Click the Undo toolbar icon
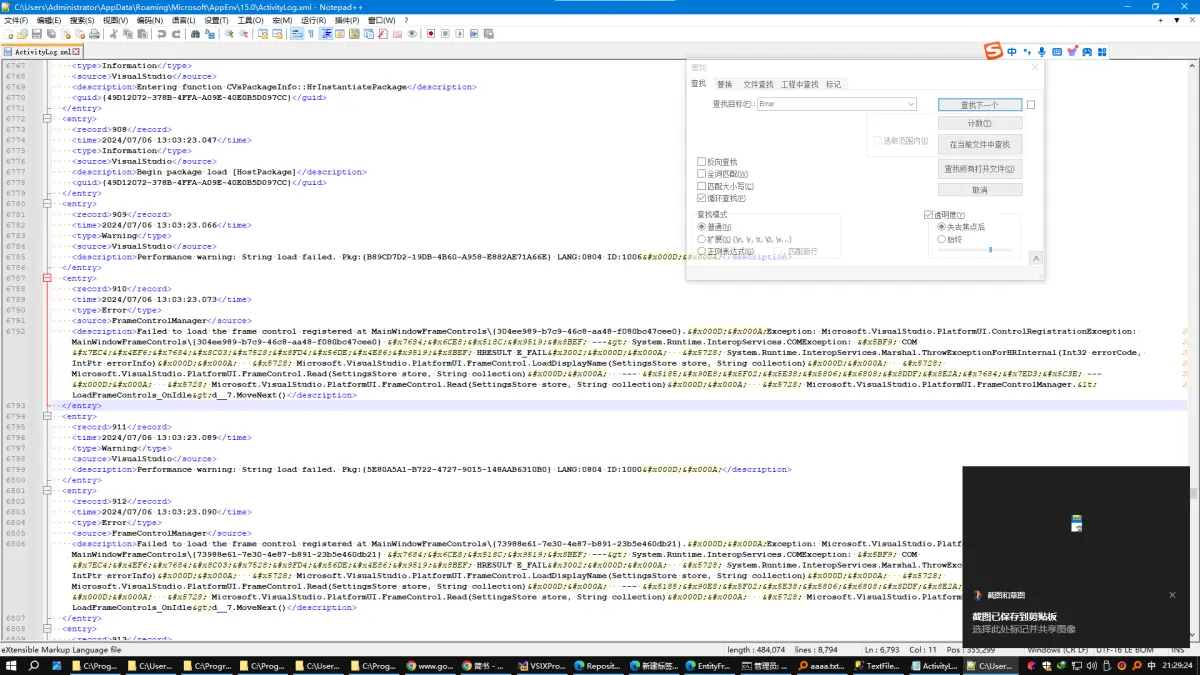1200x675 pixels. click(161, 34)
